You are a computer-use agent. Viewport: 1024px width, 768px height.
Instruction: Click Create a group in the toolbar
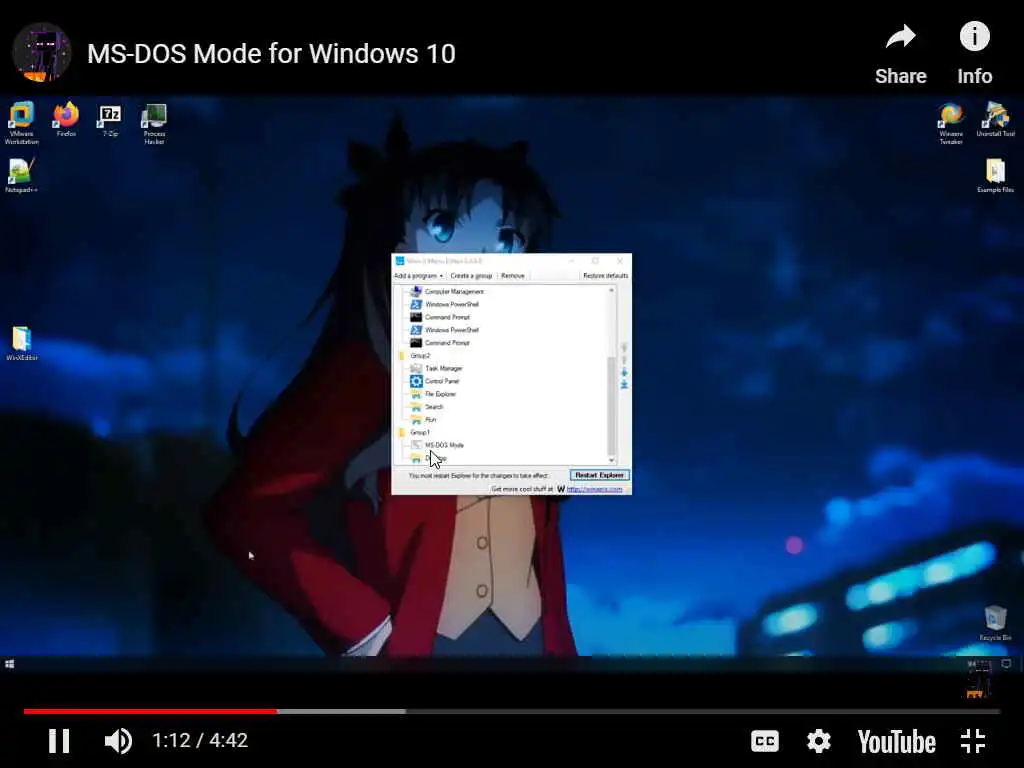click(x=471, y=276)
